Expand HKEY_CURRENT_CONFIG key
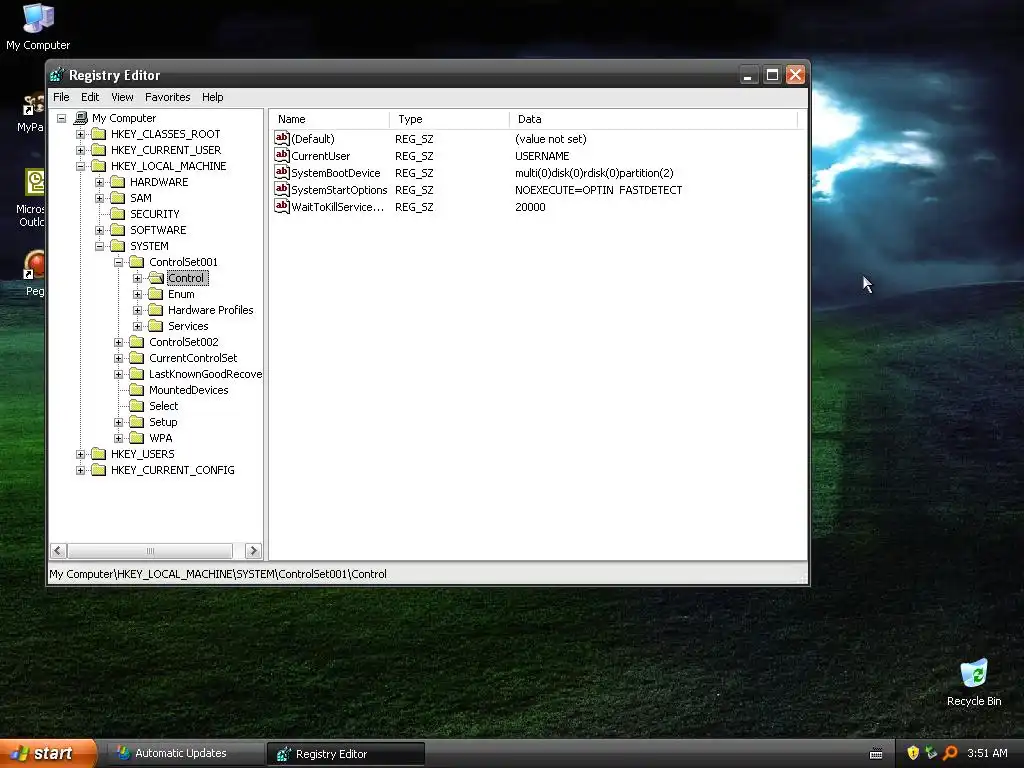The image size is (1024, 768). [x=80, y=470]
